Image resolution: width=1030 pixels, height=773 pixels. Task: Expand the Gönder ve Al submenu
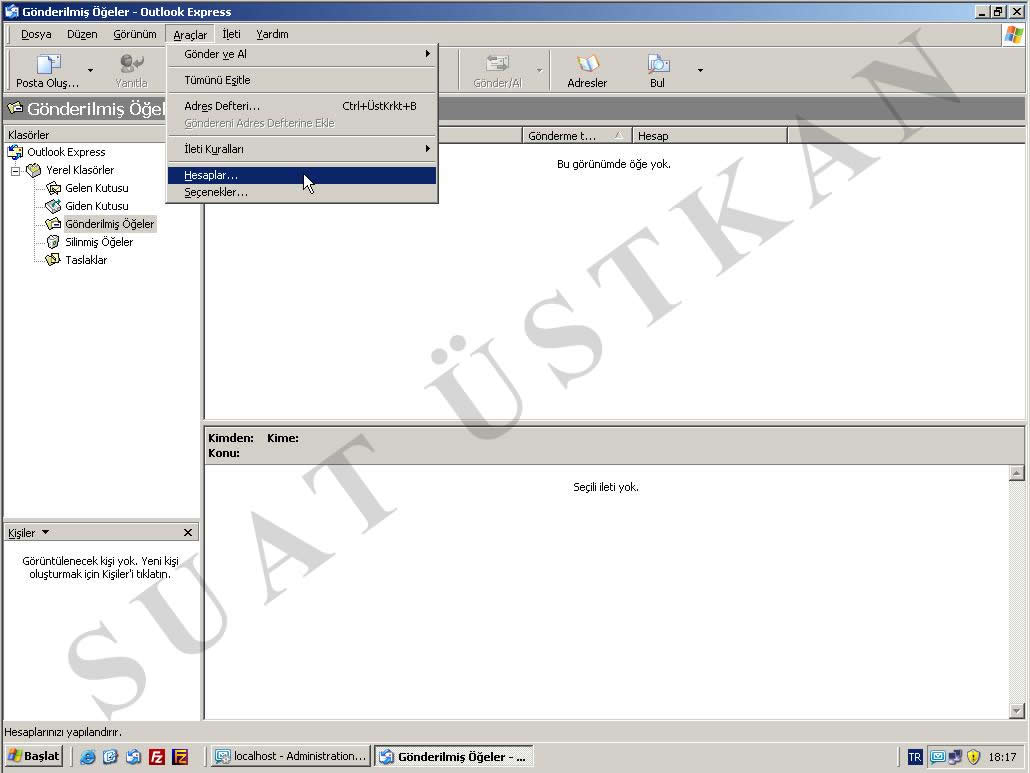pos(302,54)
